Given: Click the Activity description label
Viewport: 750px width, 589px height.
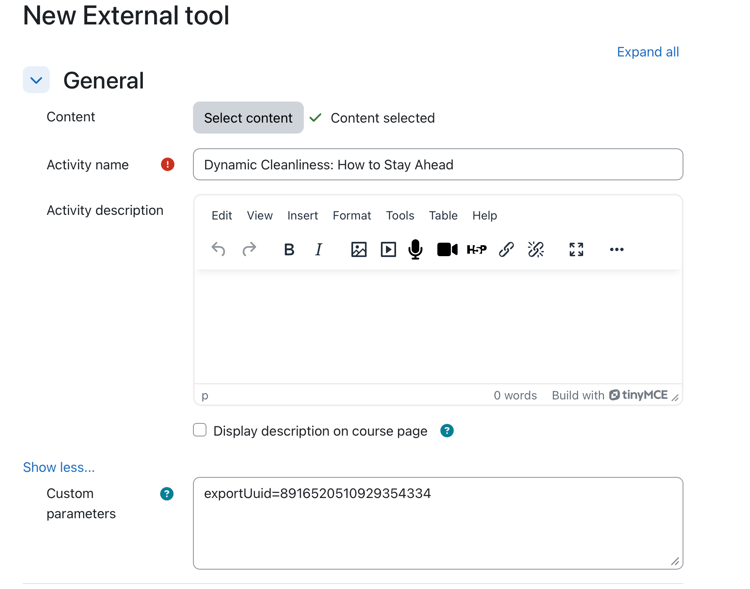Looking at the screenshot, I should click(105, 211).
